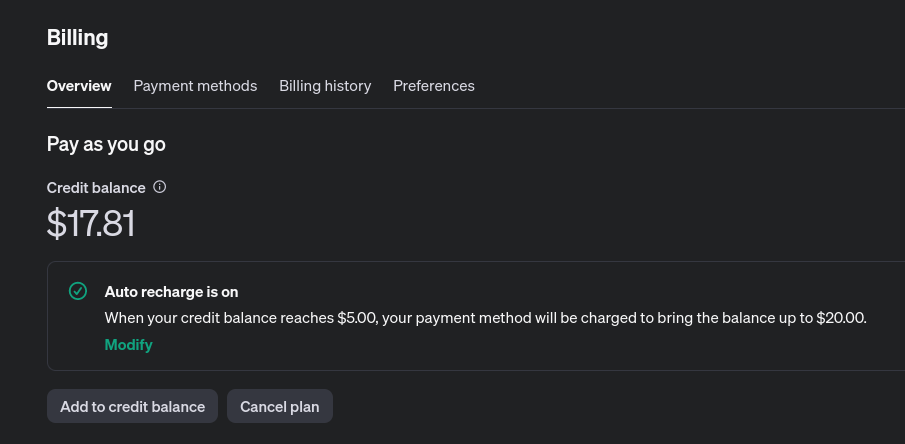The width and height of the screenshot is (905, 444).
Task: Click the active underline beneath Overview
Action: tap(79, 107)
